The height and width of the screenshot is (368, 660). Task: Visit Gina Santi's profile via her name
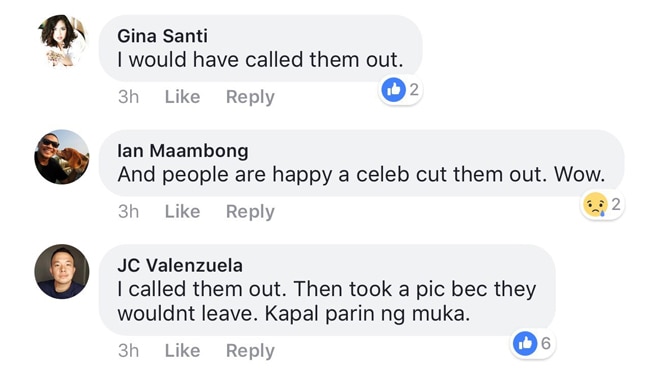pos(162,36)
